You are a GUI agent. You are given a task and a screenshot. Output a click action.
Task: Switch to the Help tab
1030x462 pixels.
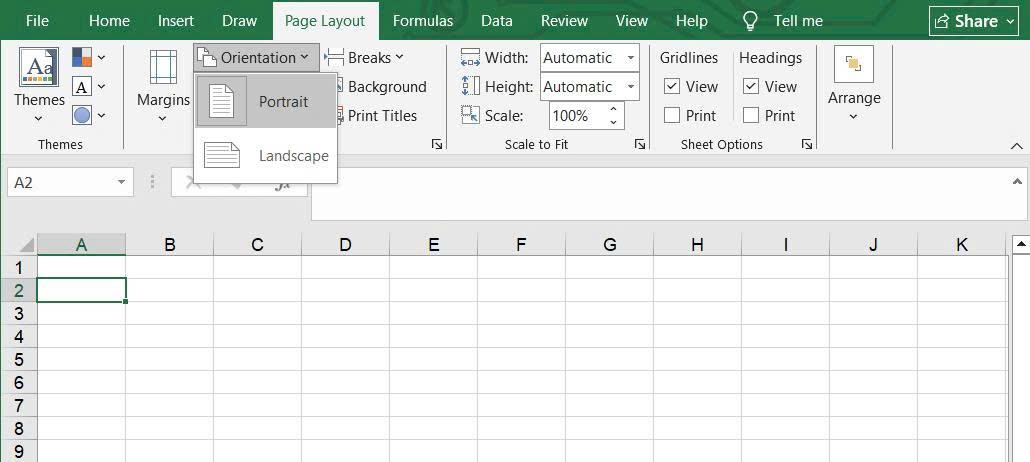(x=692, y=20)
